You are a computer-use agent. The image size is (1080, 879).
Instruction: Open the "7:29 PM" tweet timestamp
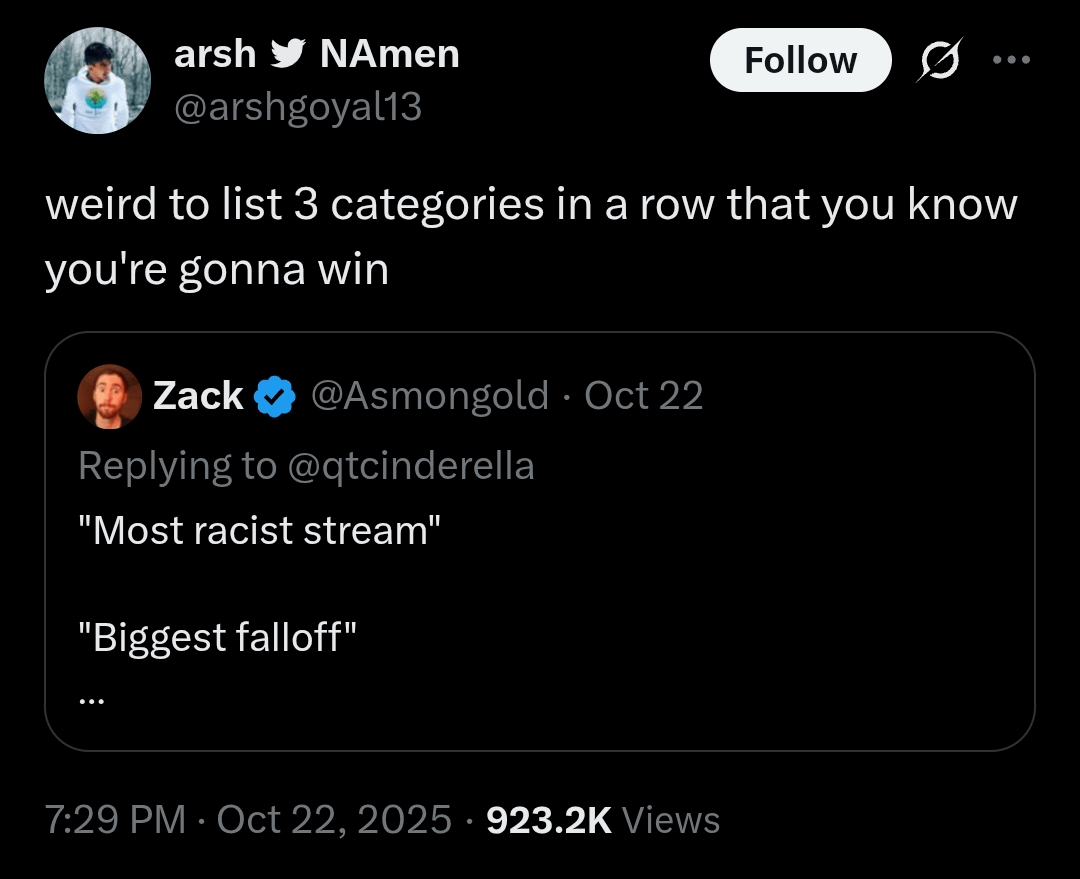[x=115, y=820]
